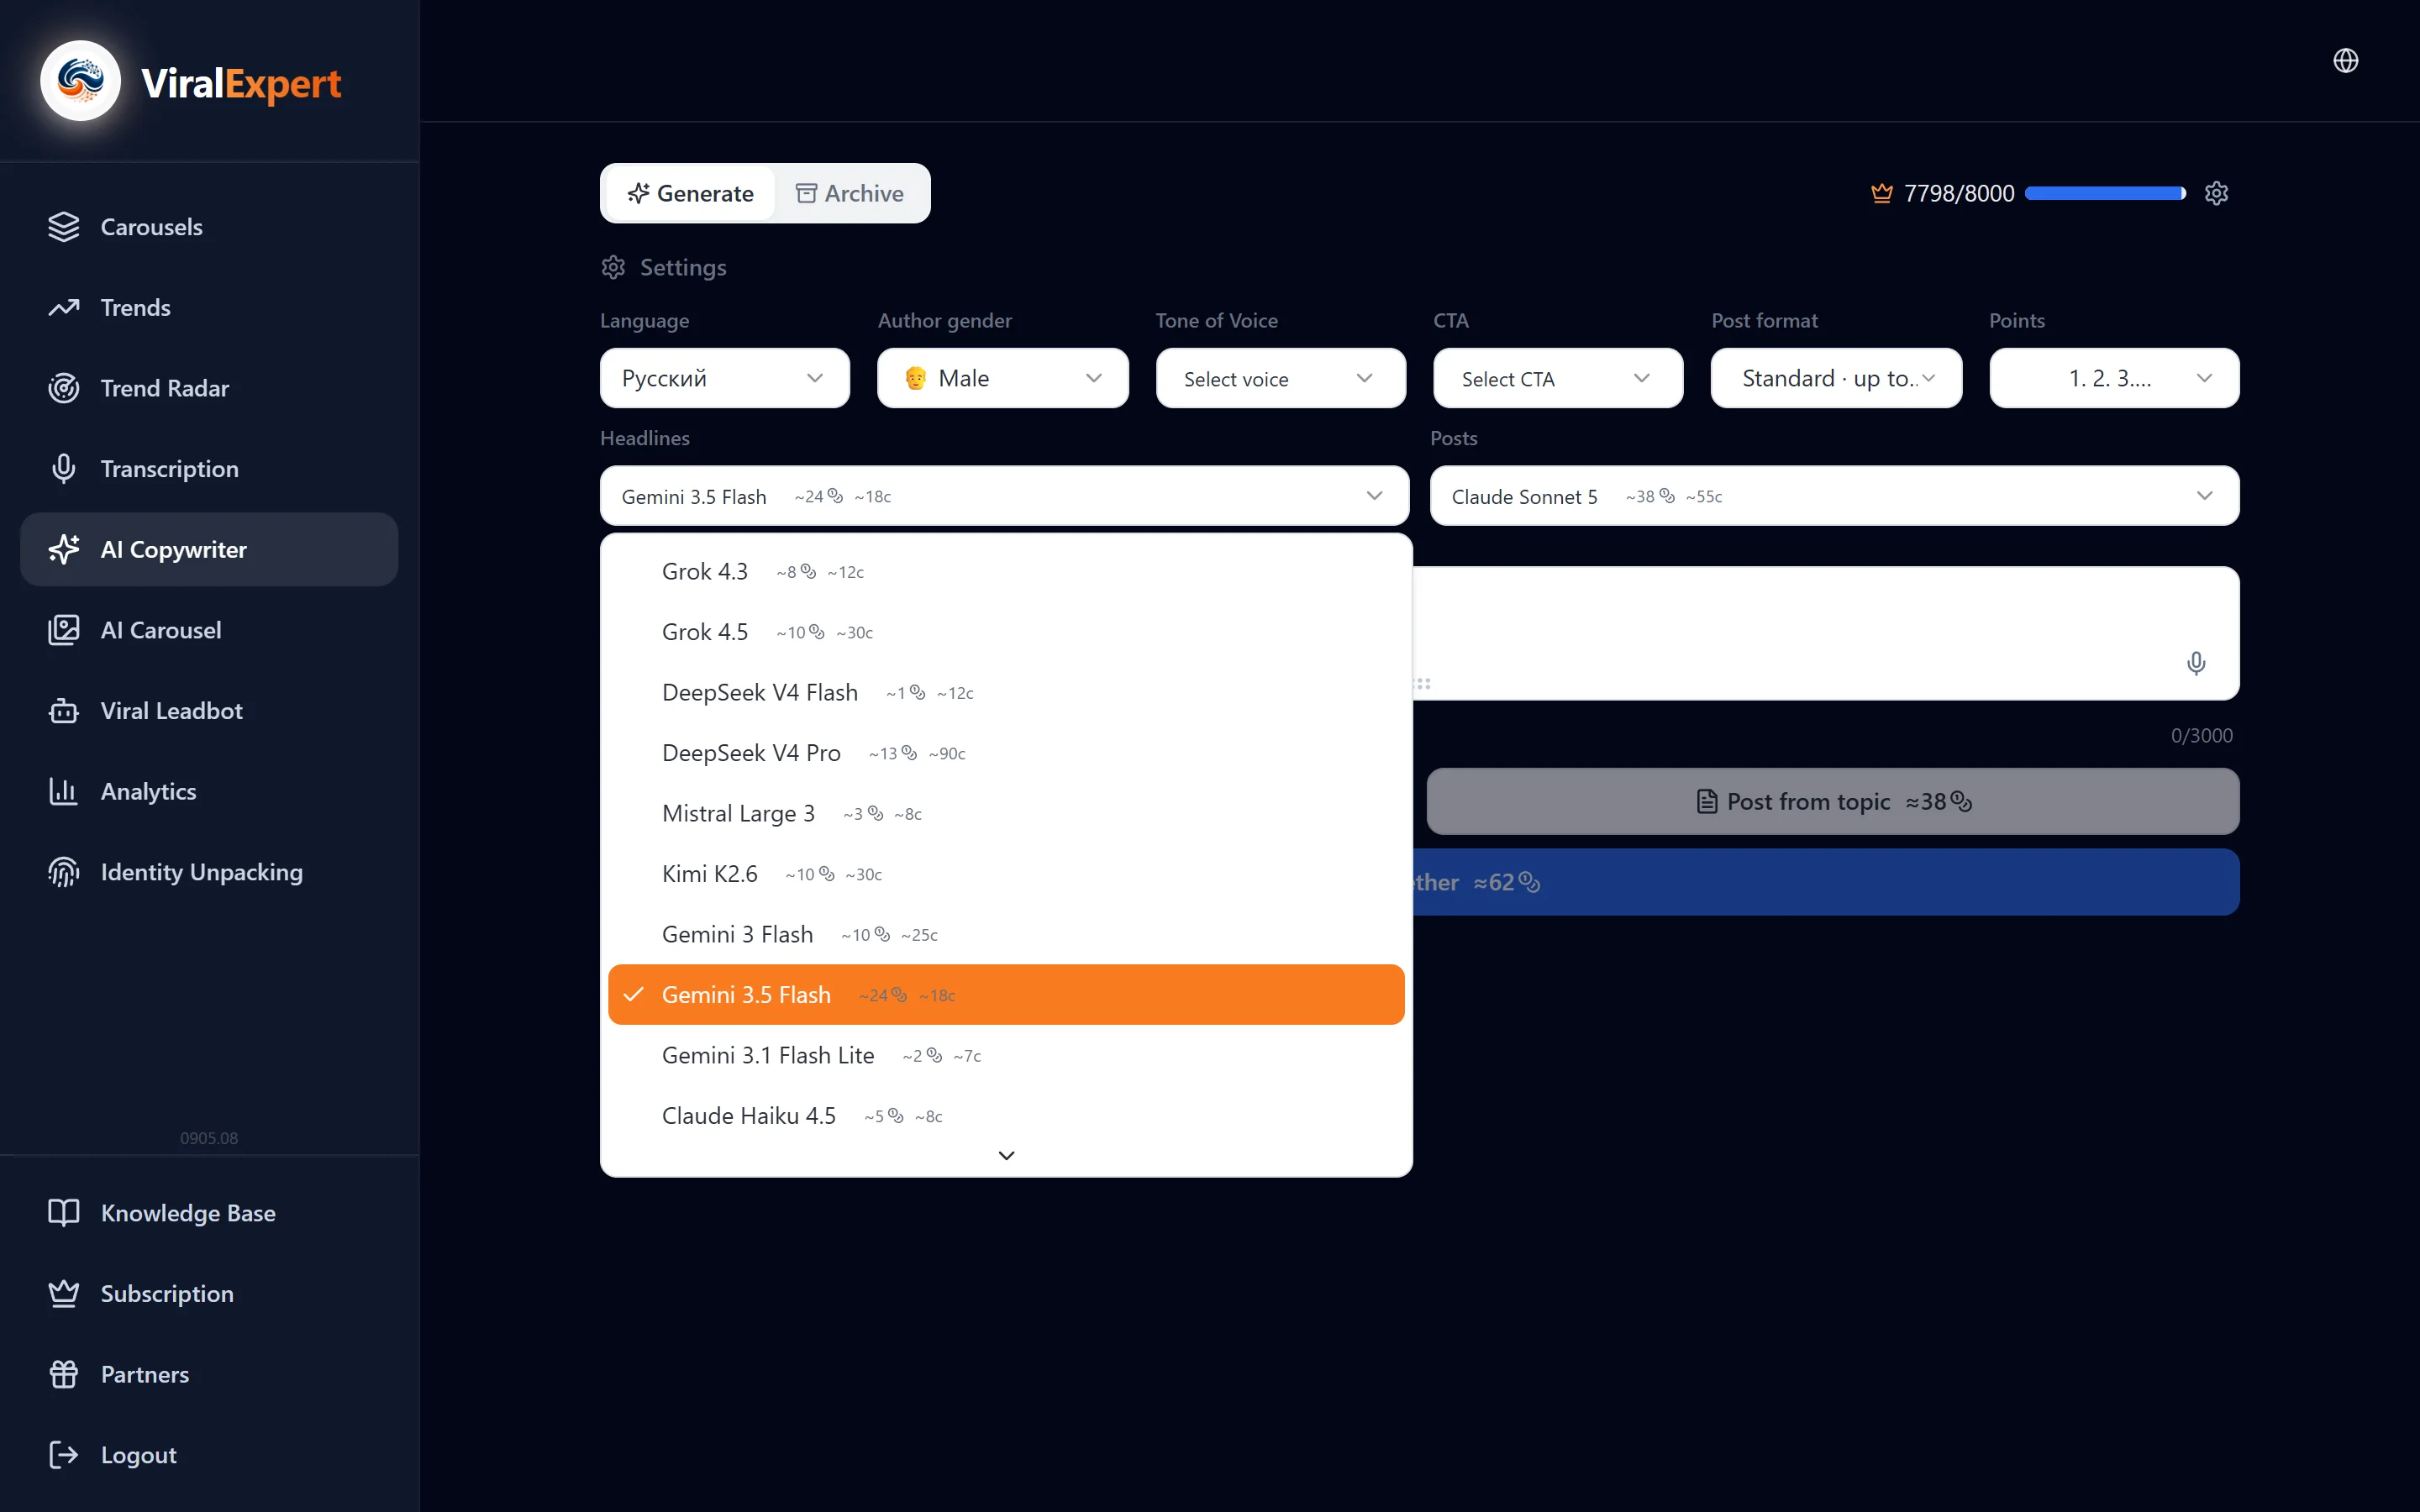Expand the Post format dropdown
Image resolution: width=2420 pixels, height=1512 pixels.
1836,378
